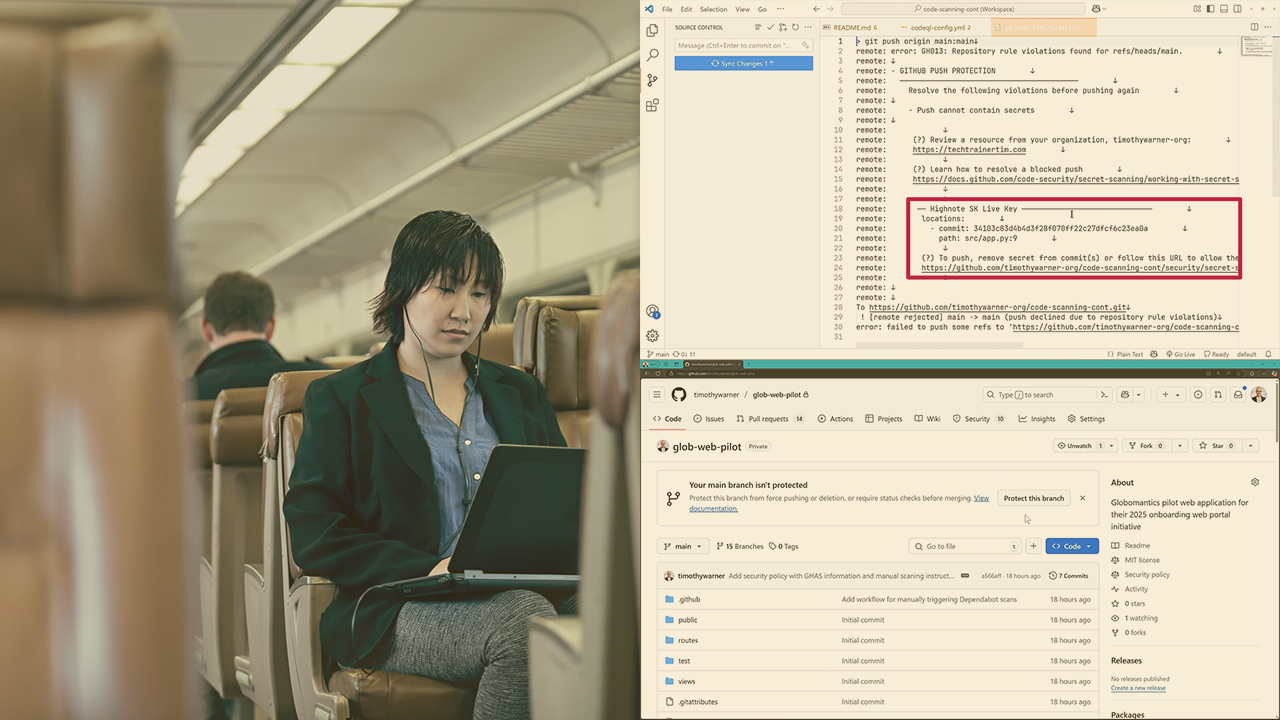The height and width of the screenshot is (720, 1280).
Task: Open the Pull requests repository tab
Action: (x=770, y=419)
